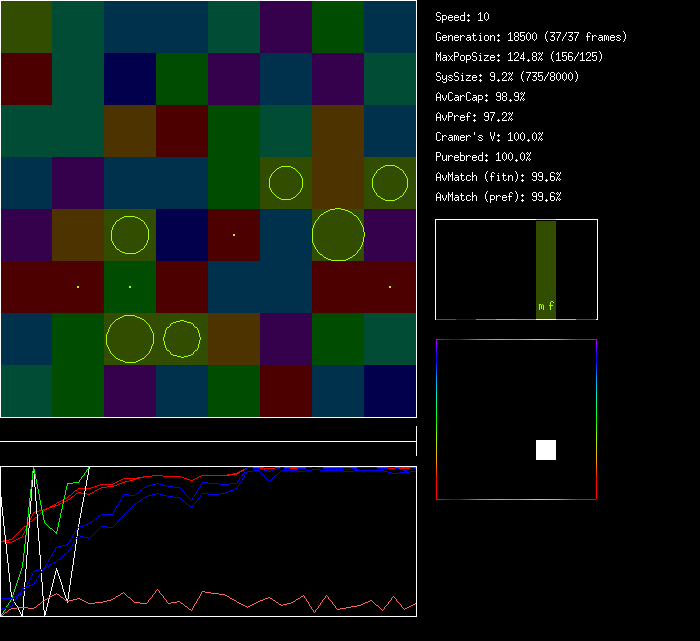The height and width of the screenshot is (641, 700).
Task: Click the olive bar labeled m f
Action: (545, 270)
